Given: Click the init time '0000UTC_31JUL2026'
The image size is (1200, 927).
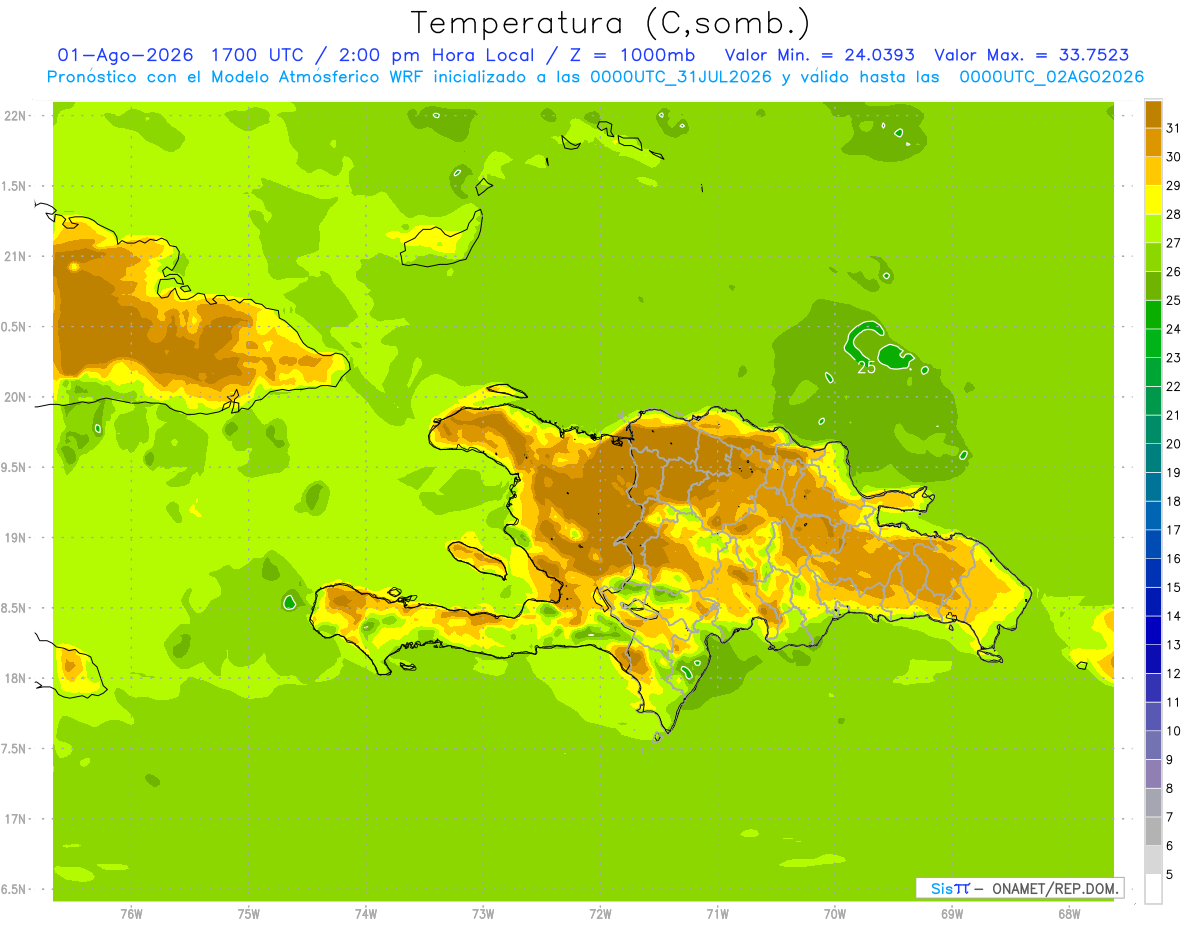Looking at the screenshot, I should coord(681,77).
